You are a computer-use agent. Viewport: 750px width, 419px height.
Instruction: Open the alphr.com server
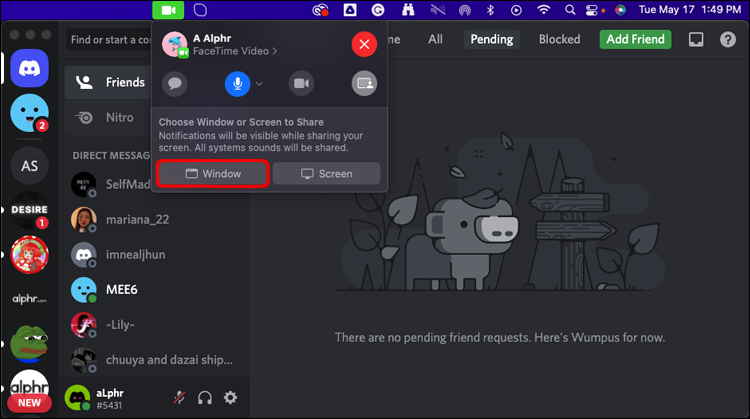pyautogui.click(x=30, y=299)
